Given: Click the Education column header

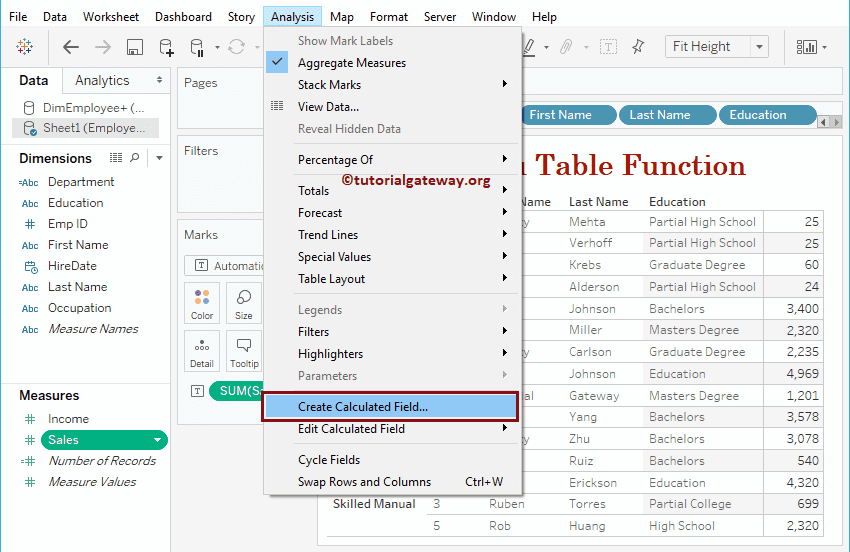Looking at the screenshot, I should (x=677, y=202).
